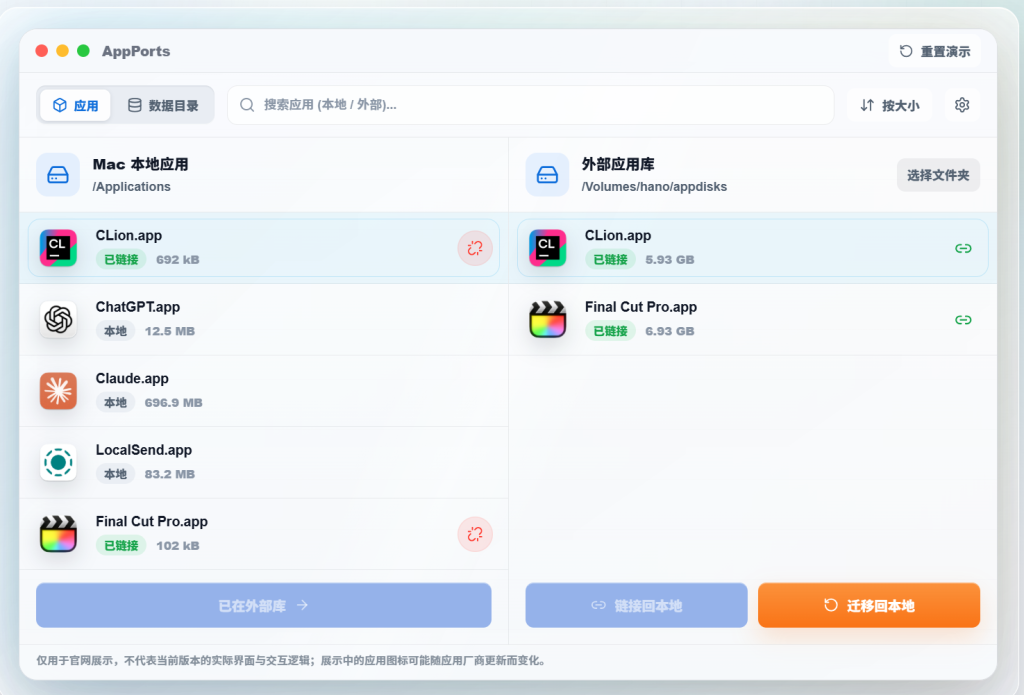
Task: Click the ChatGPT.app icon
Action: (x=58, y=320)
